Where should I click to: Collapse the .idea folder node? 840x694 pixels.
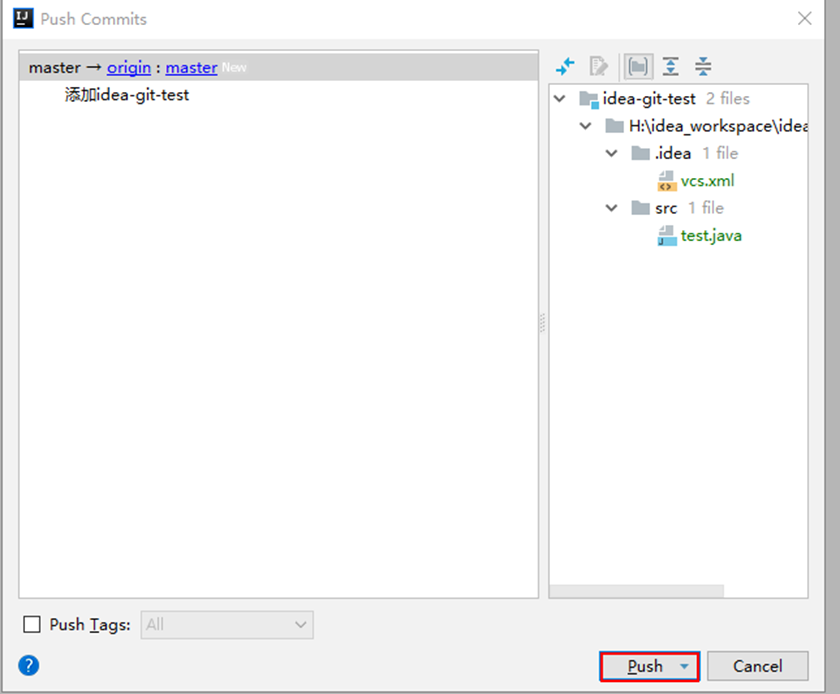(611, 153)
